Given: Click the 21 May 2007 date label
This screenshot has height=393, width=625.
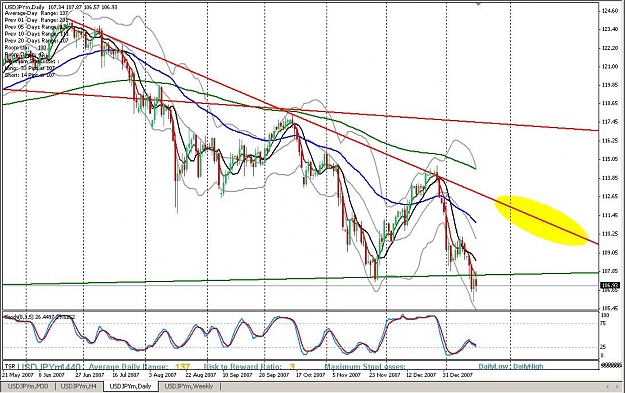Looking at the screenshot, I should 17,375.
